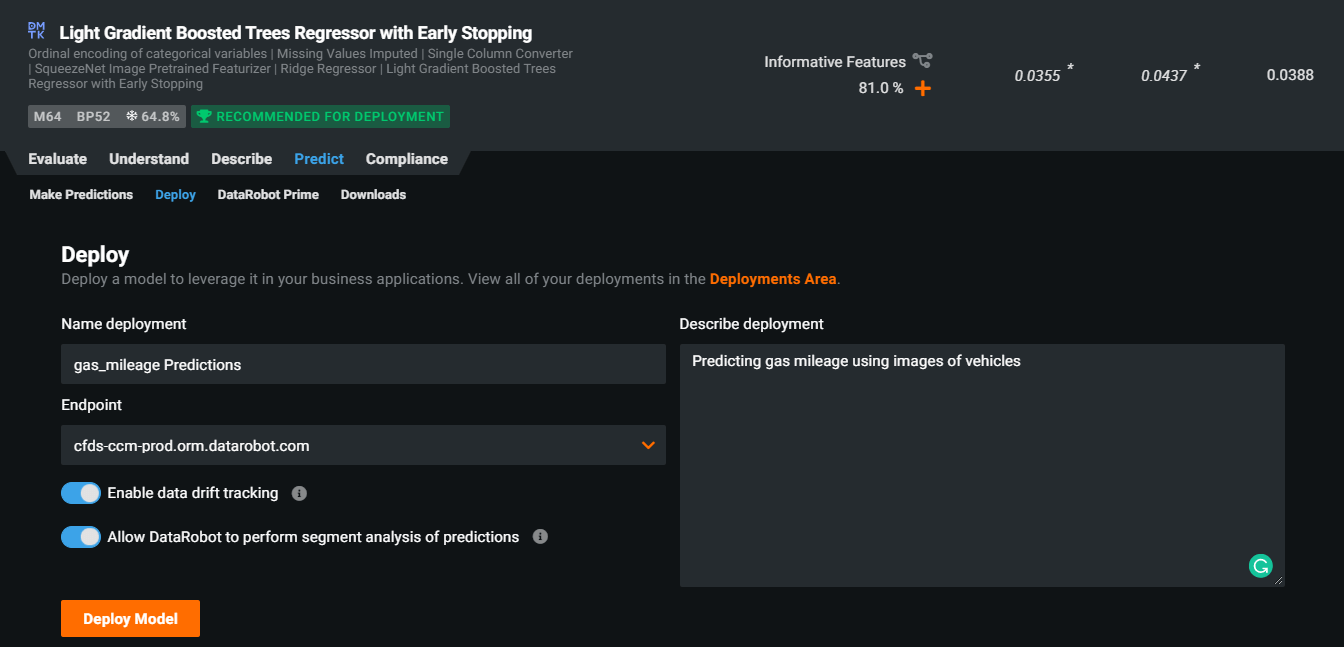Open the Describe tab
This screenshot has width=1344, height=647.
click(x=241, y=159)
